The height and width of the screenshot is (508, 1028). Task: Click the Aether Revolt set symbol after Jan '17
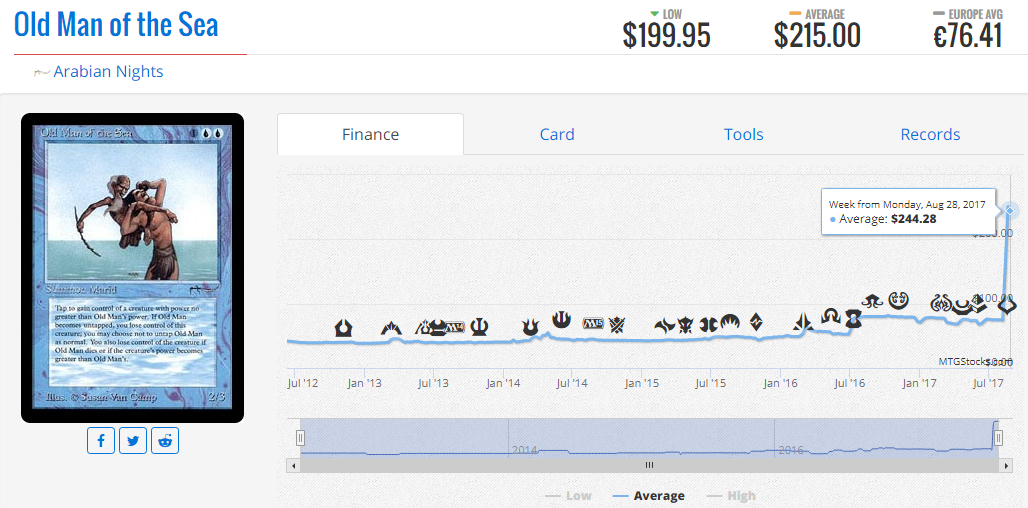coord(941,303)
